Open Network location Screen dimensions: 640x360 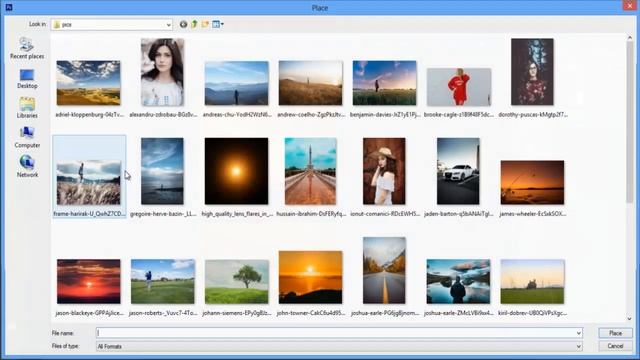click(27, 167)
